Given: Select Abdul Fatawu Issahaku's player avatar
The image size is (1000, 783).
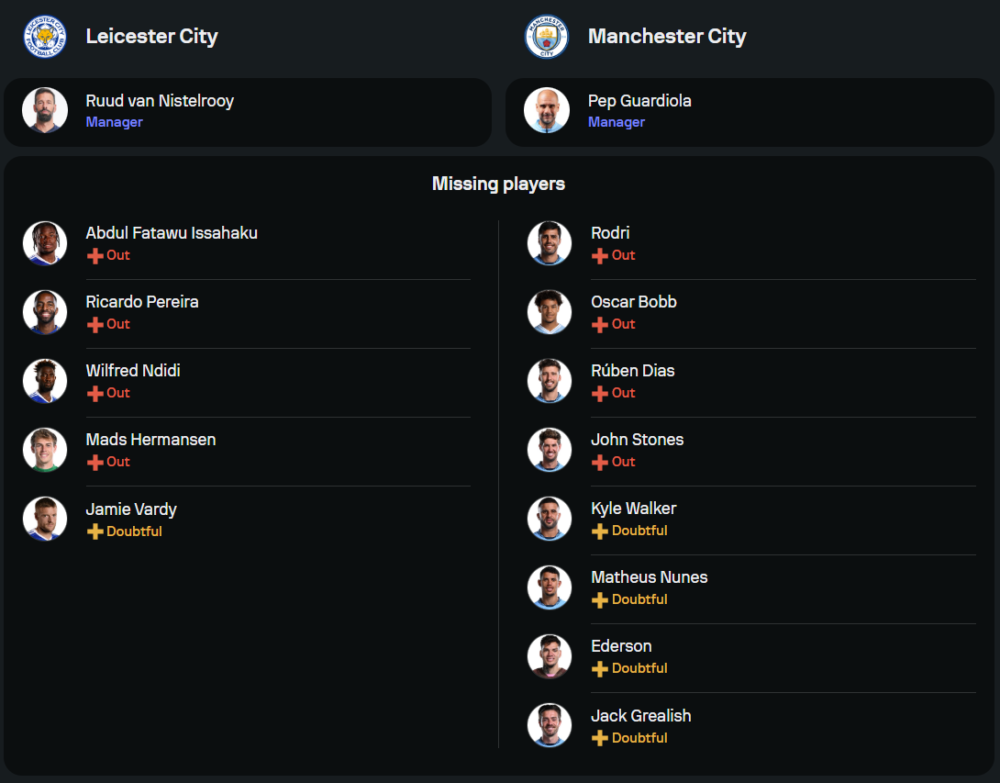Looking at the screenshot, I should 45,243.
